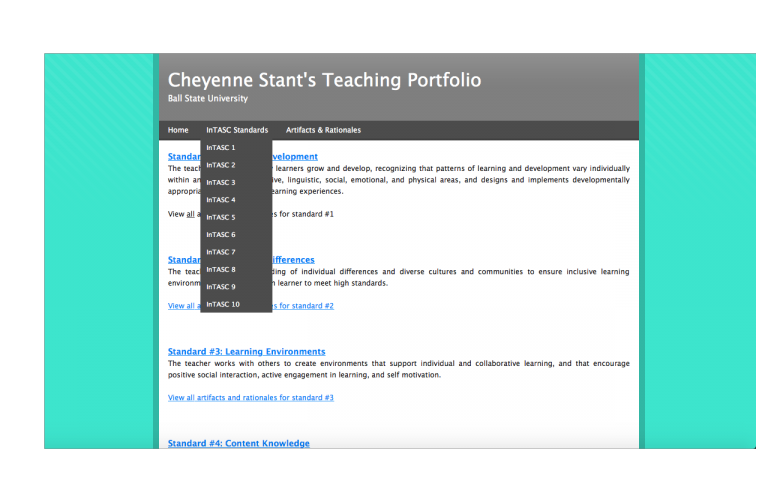Open the Standard #3: Learning Environments link
768x480 pixels.
click(x=246, y=352)
